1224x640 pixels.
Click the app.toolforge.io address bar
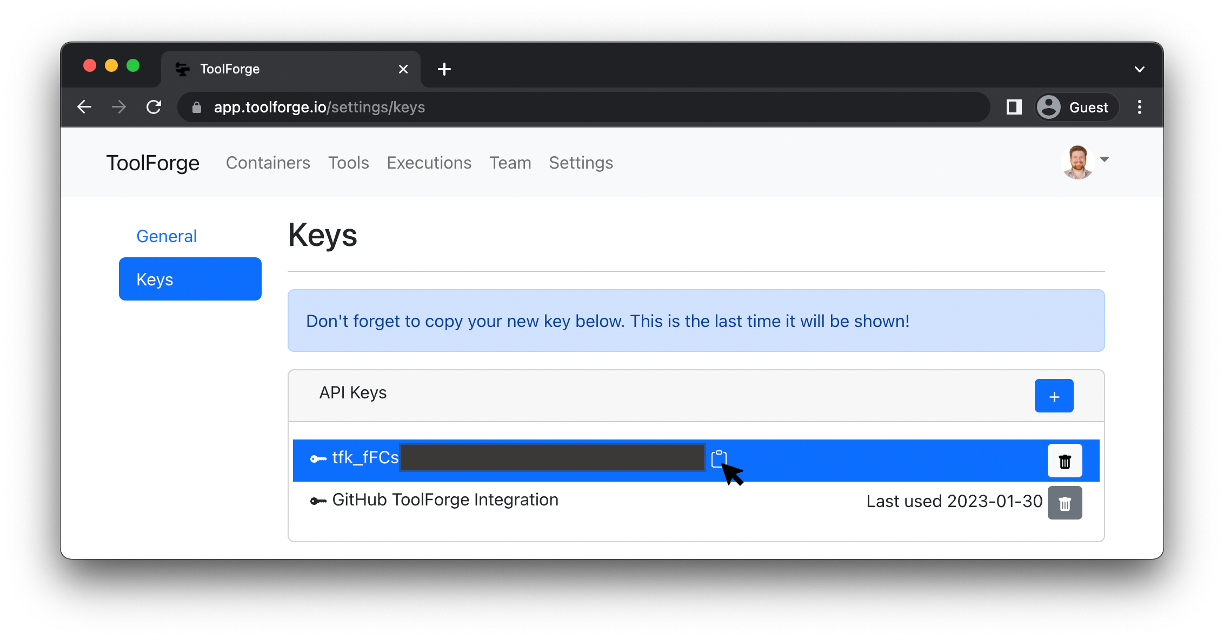(x=584, y=107)
